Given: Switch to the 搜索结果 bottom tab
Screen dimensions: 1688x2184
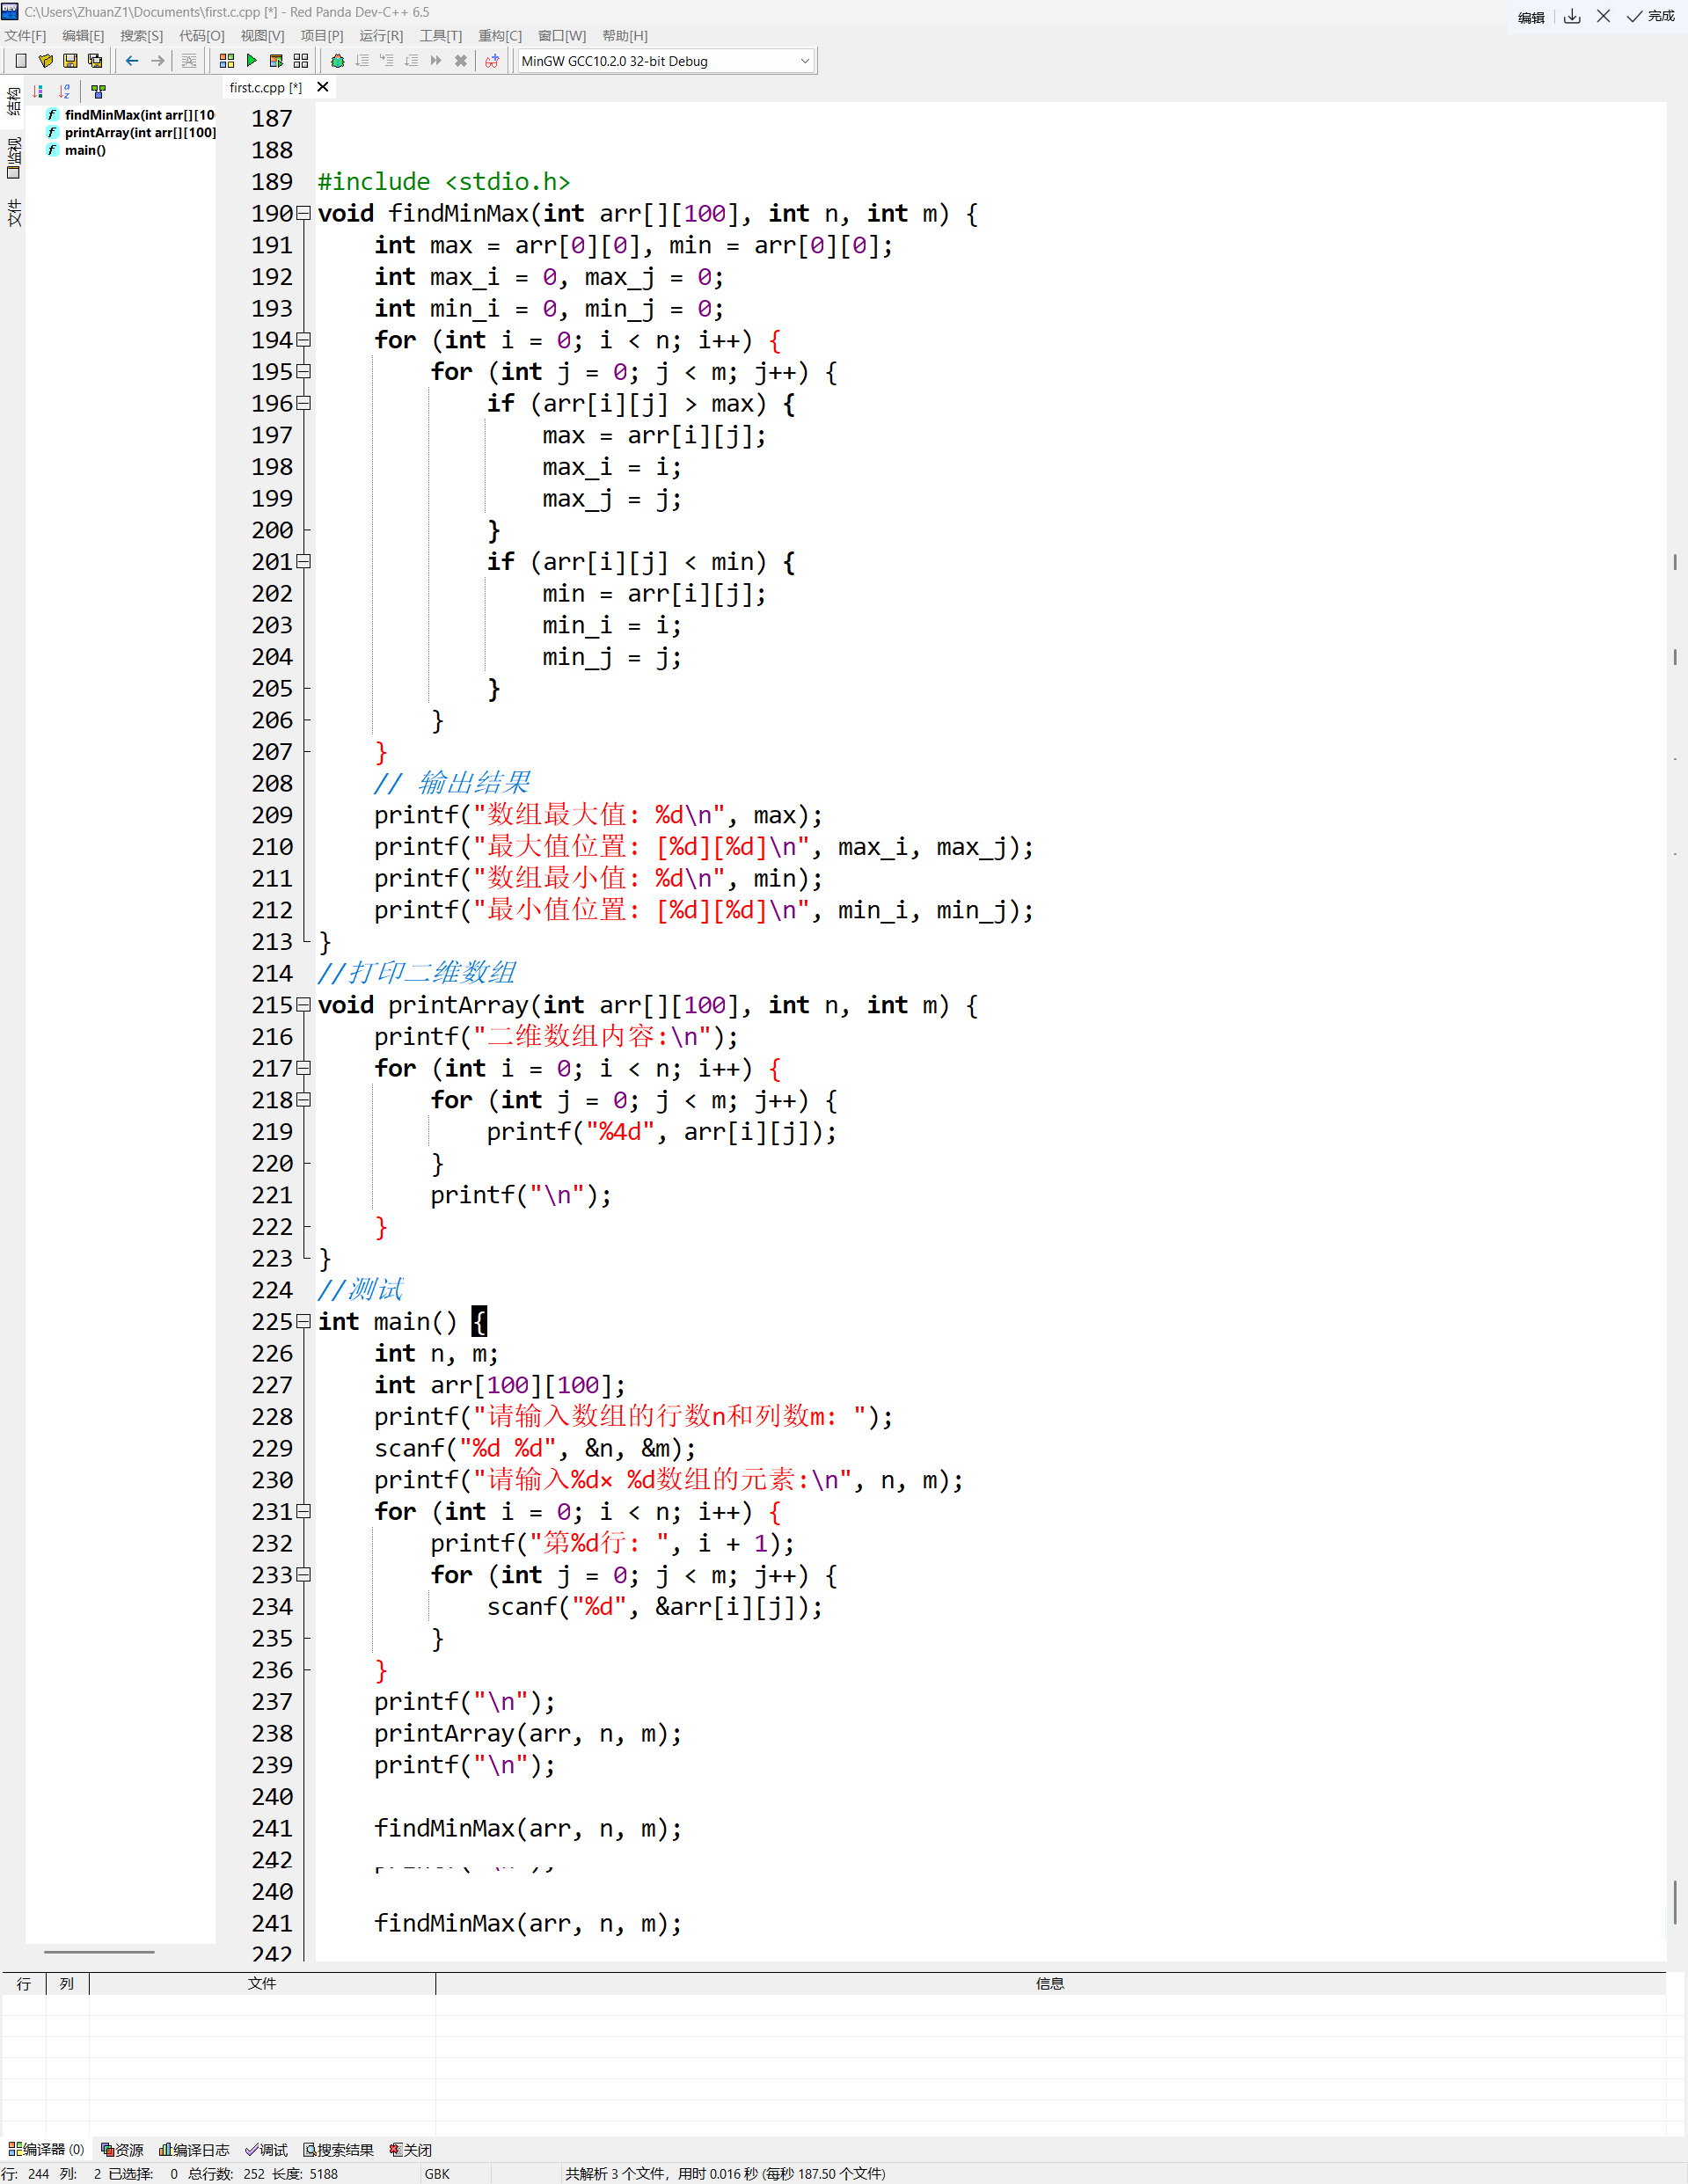Looking at the screenshot, I should (339, 2149).
